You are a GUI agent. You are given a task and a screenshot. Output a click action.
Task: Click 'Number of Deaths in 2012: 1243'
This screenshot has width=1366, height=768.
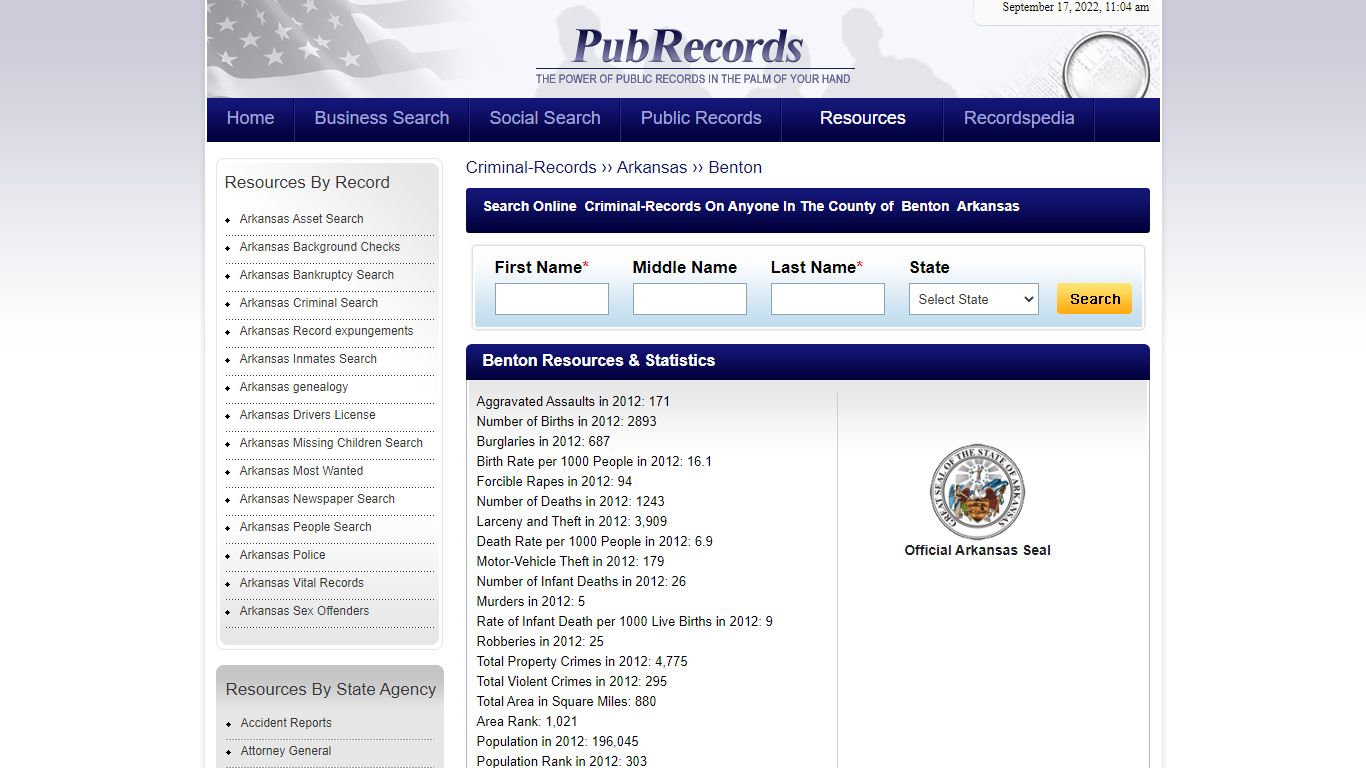[x=570, y=501]
